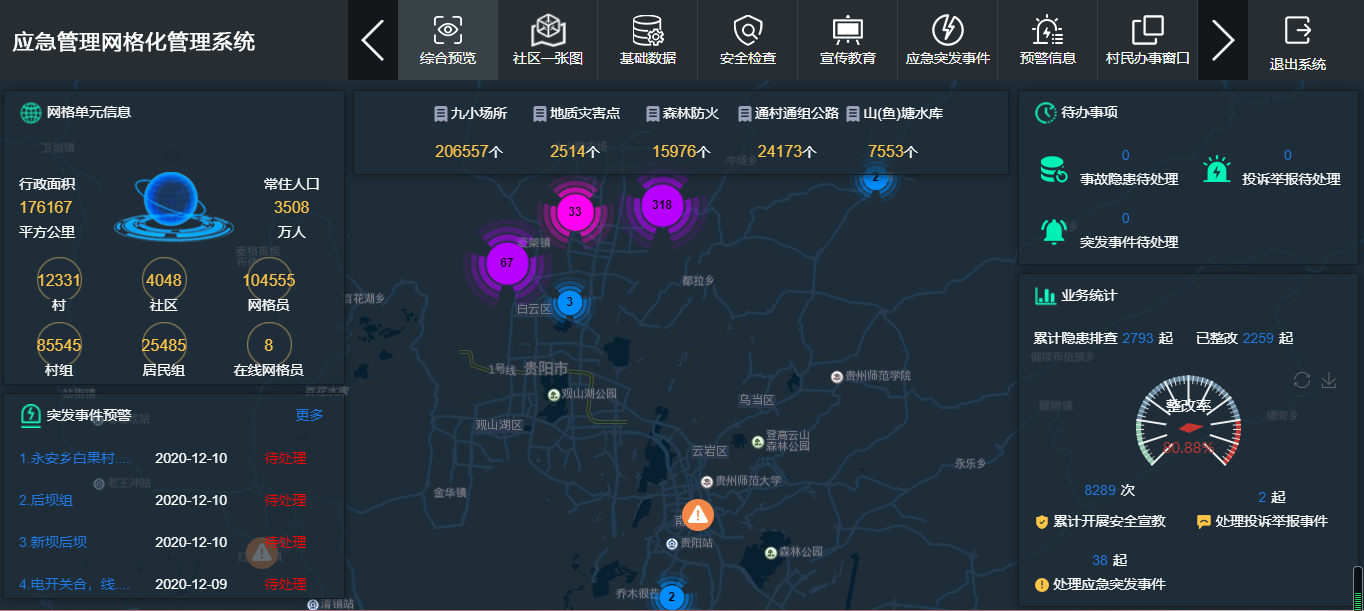Viewport: 1364px width, 611px height.
Task: Open the 社区一张图 community map icon
Action: pyautogui.click(x=547, y=31)
